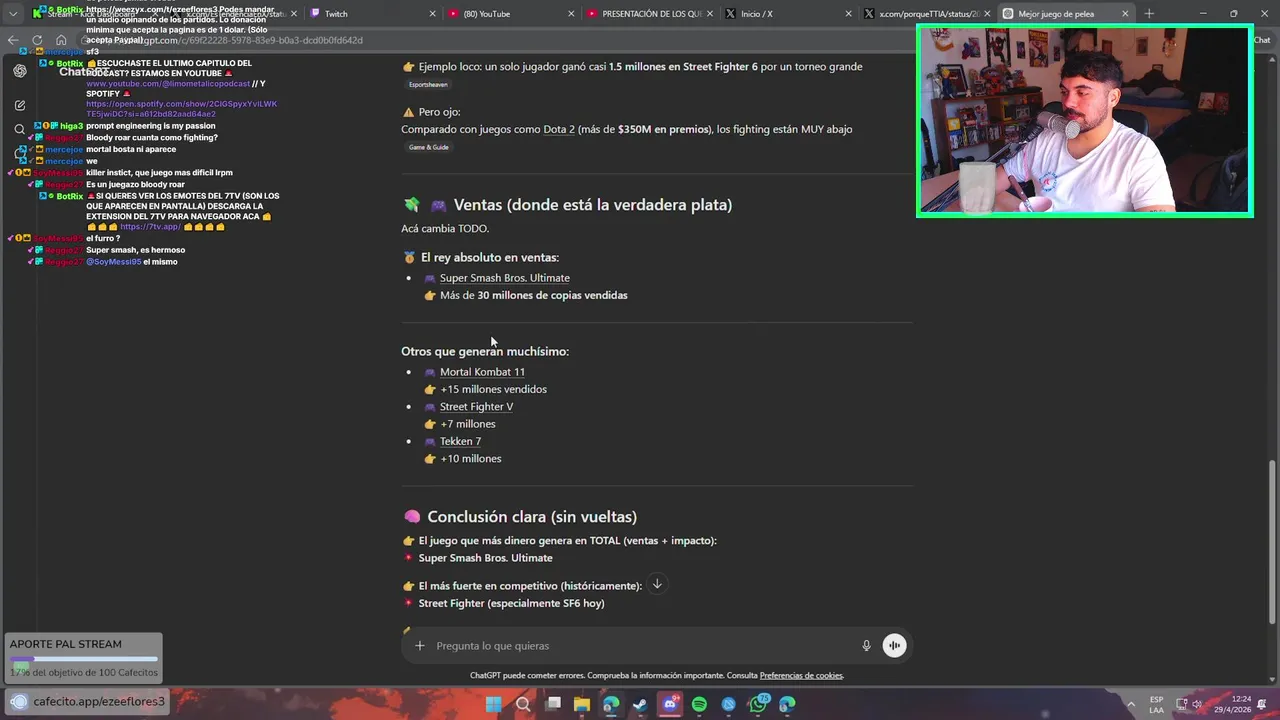Open the Street Fighter V link

476,407
